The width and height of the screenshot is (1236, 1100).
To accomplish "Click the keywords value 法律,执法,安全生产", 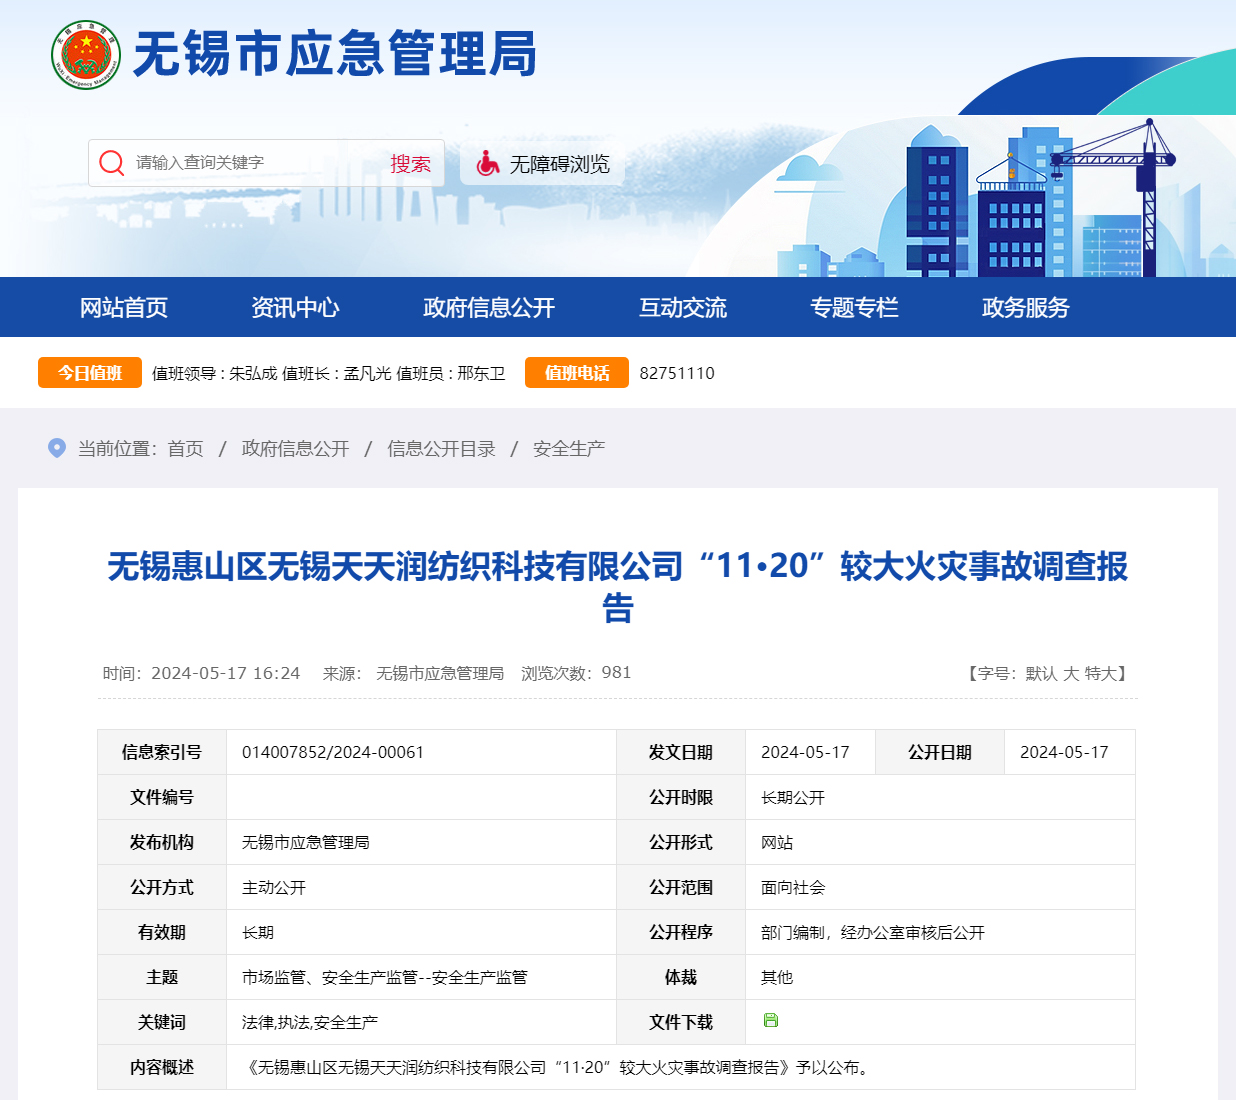I will (x=310, y=1022).
